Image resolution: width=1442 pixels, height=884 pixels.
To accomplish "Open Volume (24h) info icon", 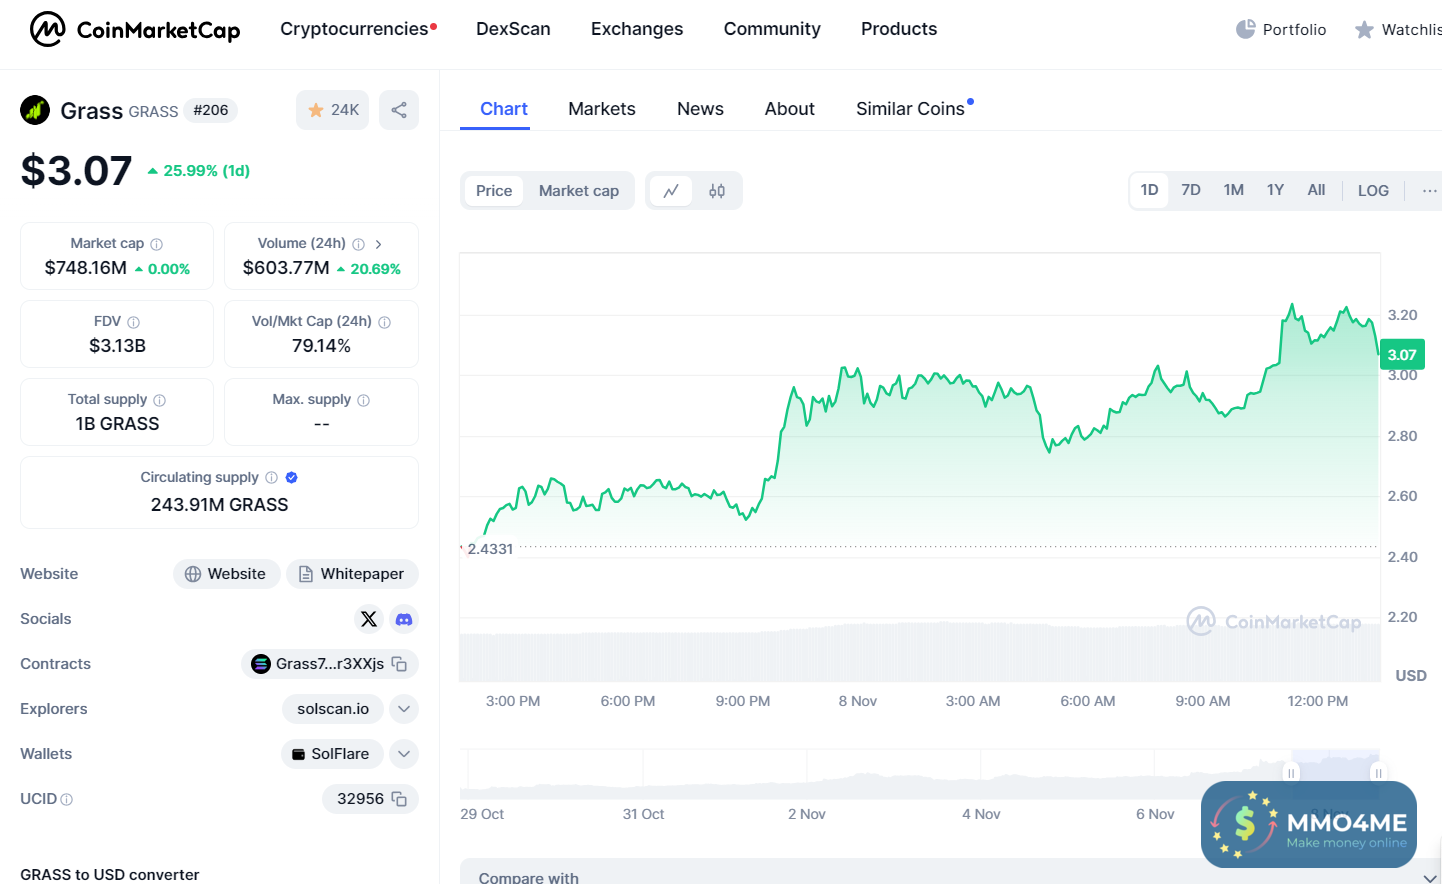I will [358, 244].
